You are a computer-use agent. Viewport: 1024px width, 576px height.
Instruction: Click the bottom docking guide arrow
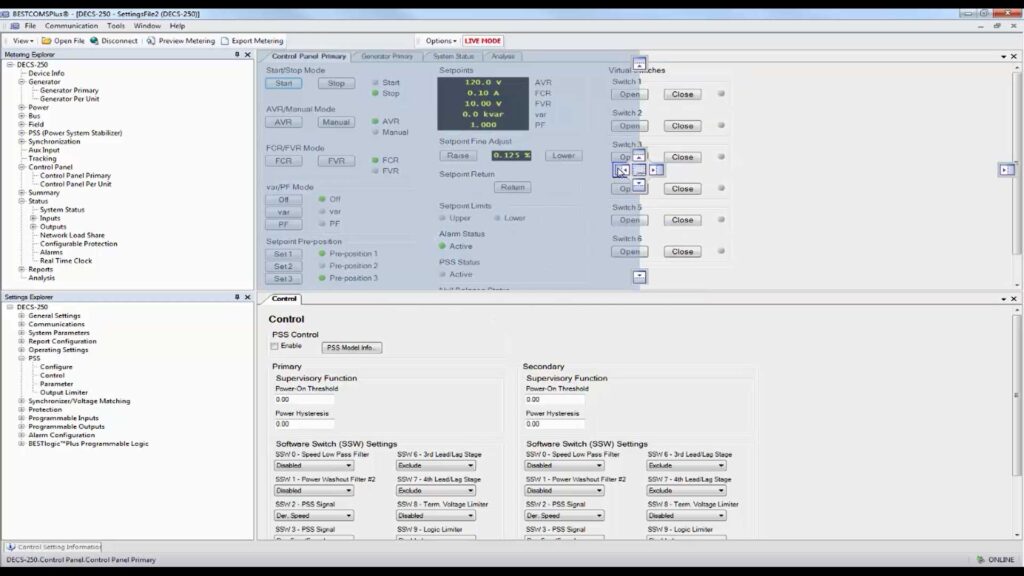tap(640, 276)
